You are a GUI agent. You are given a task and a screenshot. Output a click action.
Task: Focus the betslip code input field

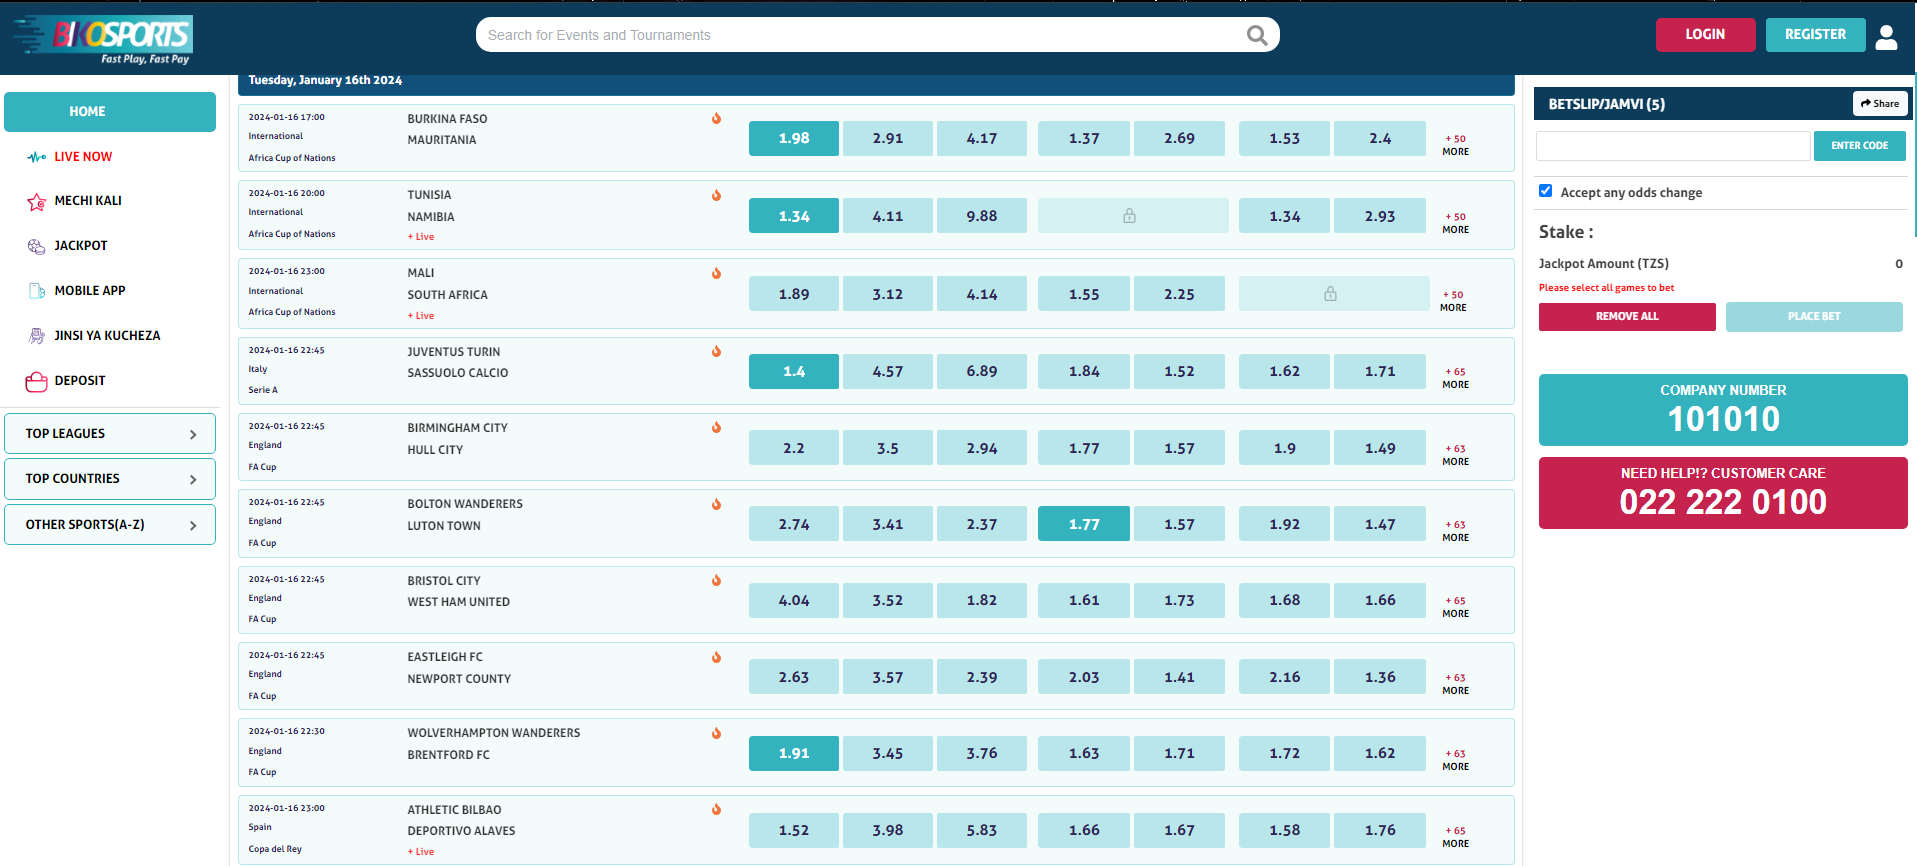click(x=1673, y=146)
